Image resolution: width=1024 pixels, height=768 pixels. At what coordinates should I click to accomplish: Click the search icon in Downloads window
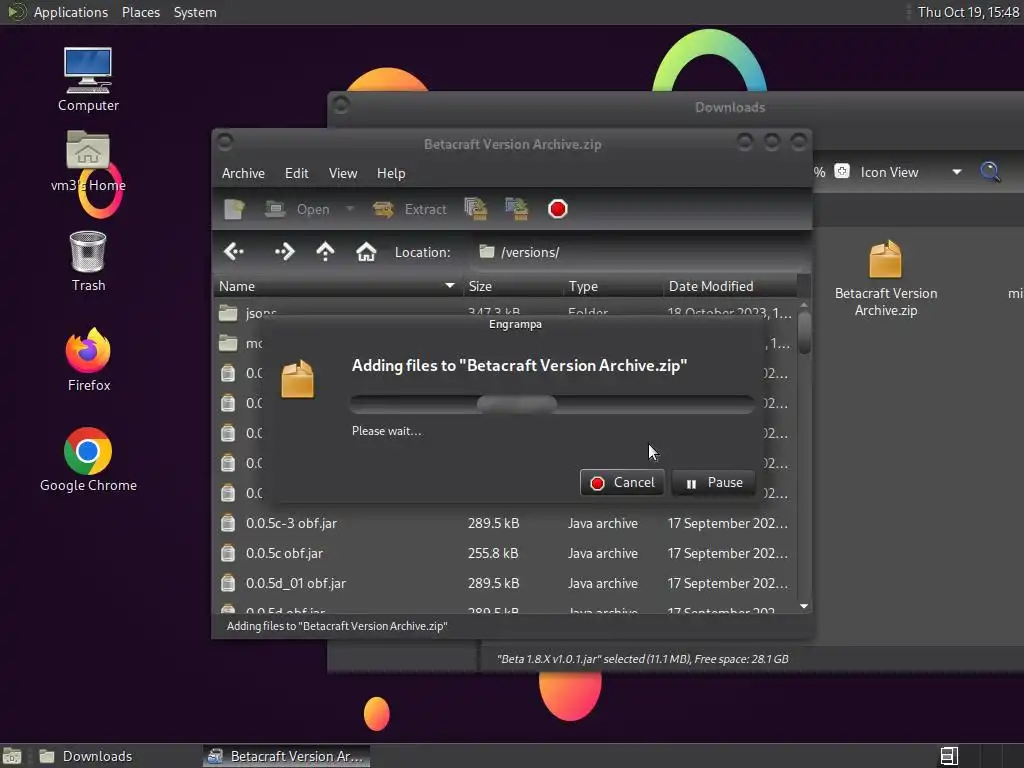990,172
